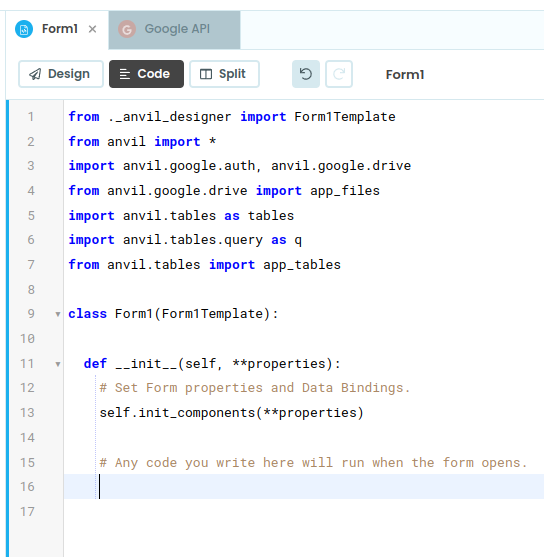
Task: Open the Split view
Action: coord(224,74)
